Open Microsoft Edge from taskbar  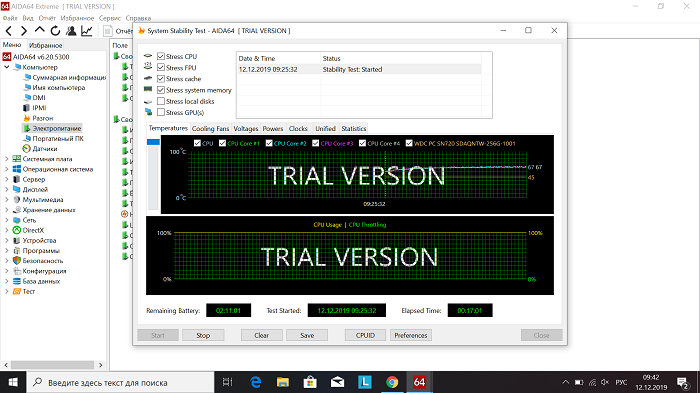tap(256, 382)
